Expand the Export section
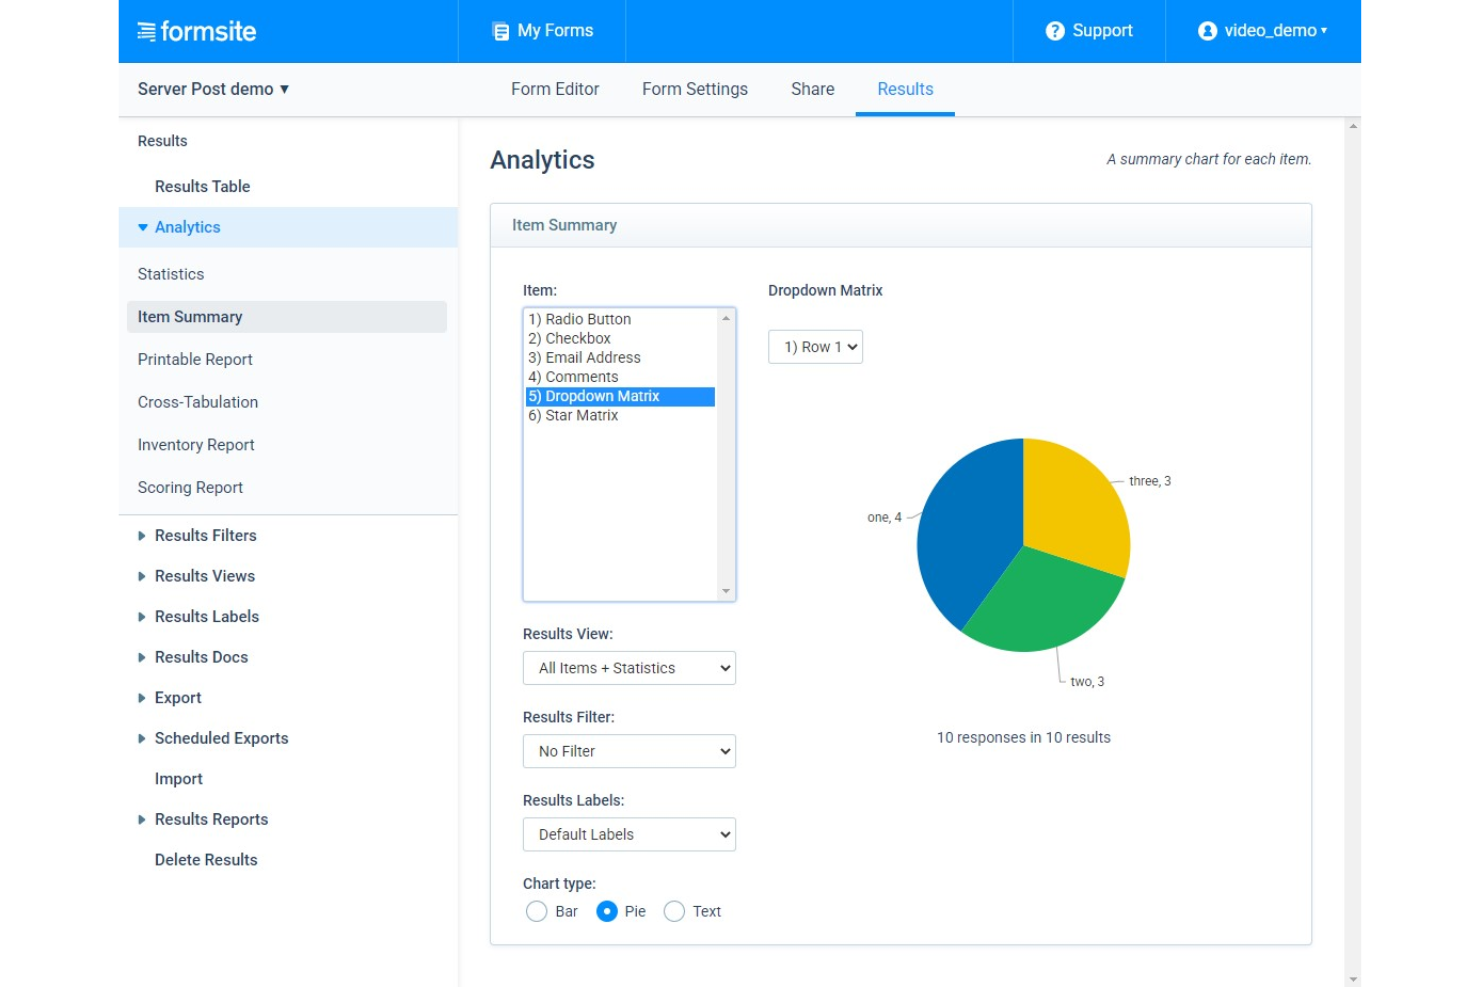This screenshot has width=1480, height=987. pos(177,697)
